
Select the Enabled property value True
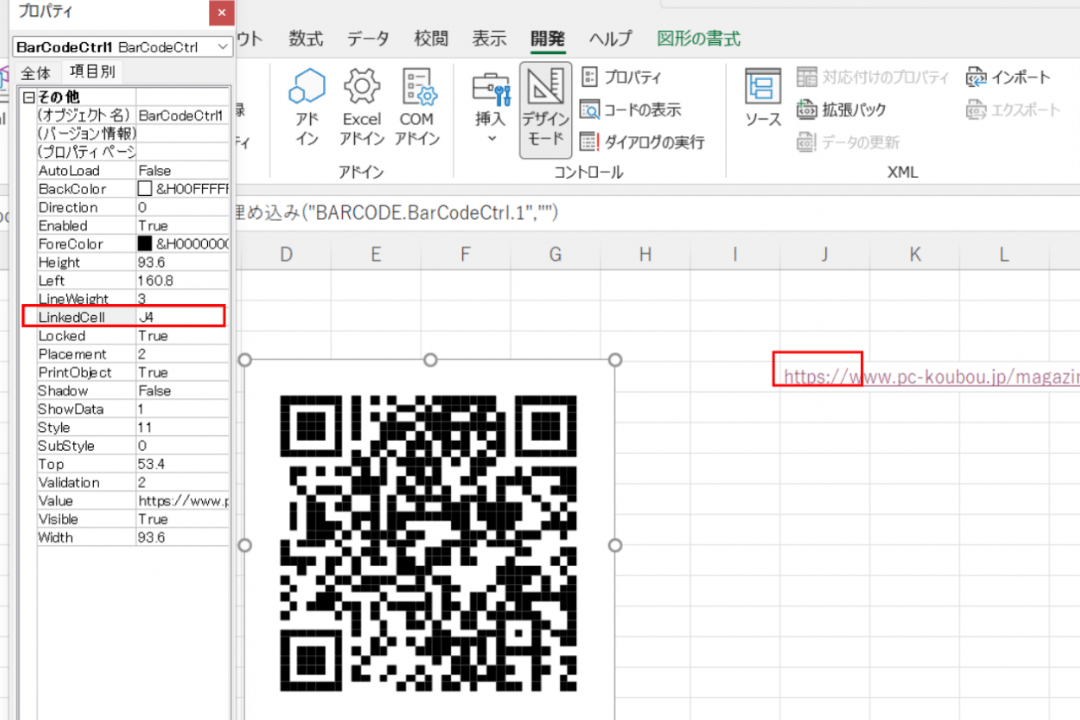pos(183,226)
